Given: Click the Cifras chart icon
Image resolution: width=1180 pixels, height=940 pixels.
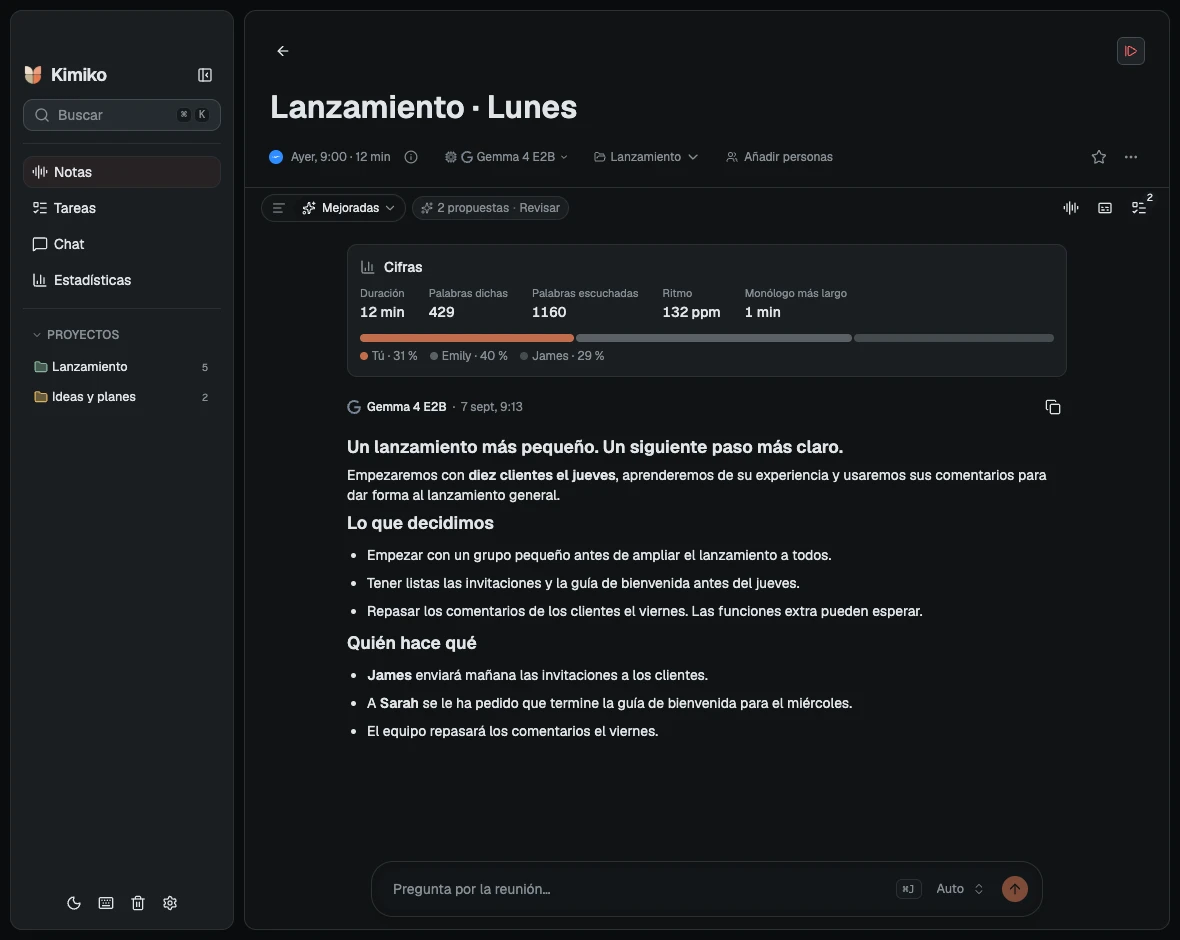Looking at the screenshot, I should point(367,267).
